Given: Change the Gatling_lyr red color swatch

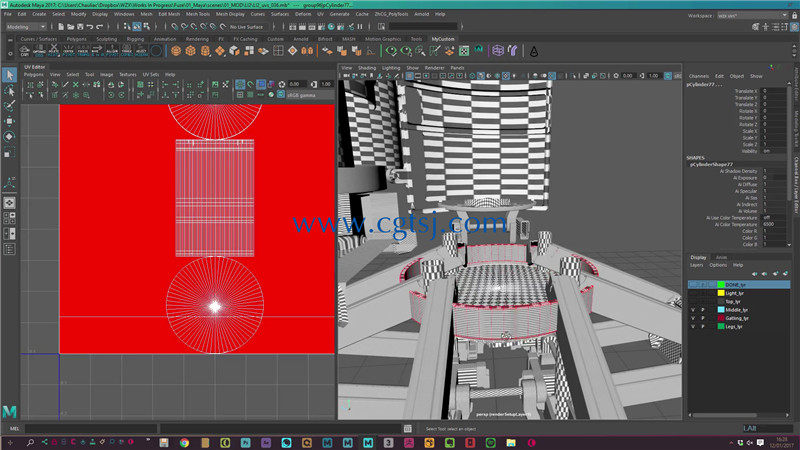Looking at the screenshot, I should pos(721,318).
